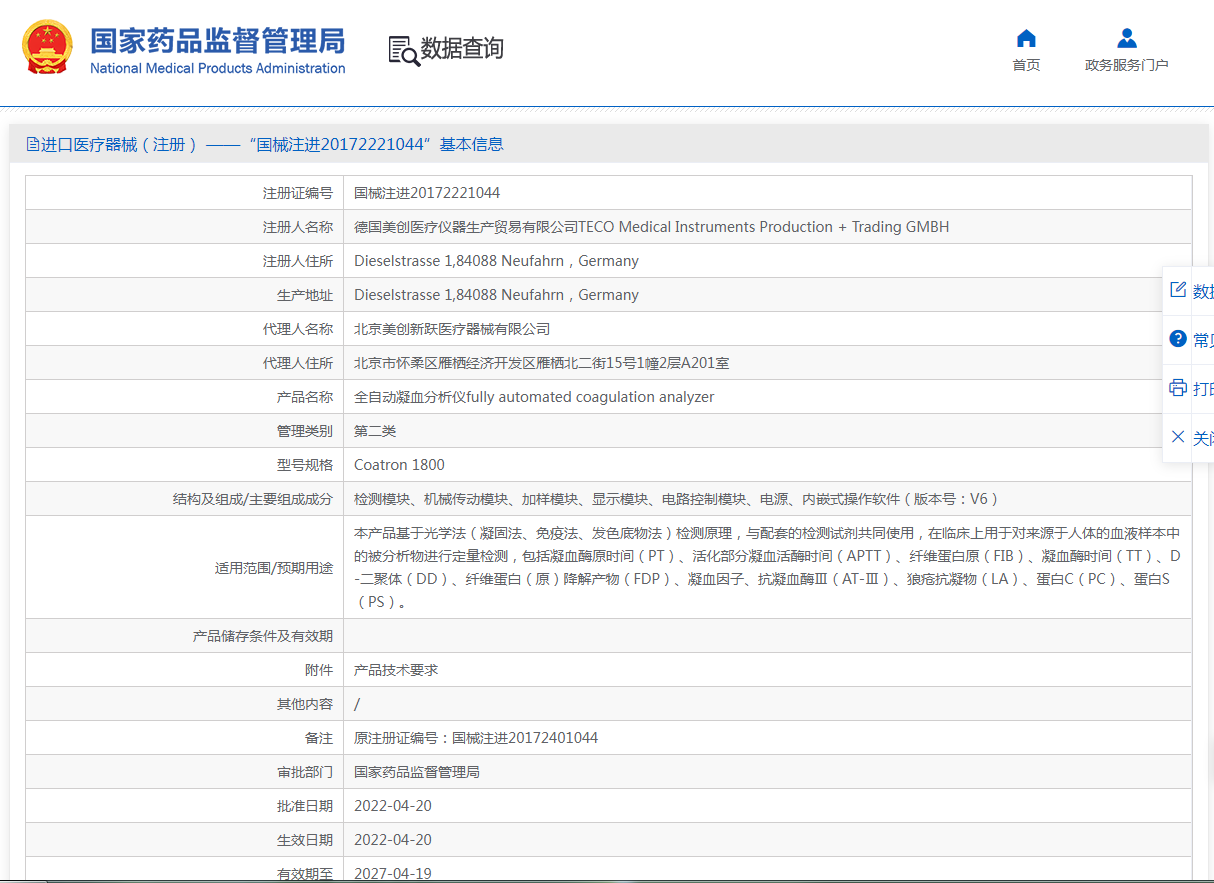Click 管理类别 label cell
The width and height of the screenshot is (1214, 883).
(184, 431)
